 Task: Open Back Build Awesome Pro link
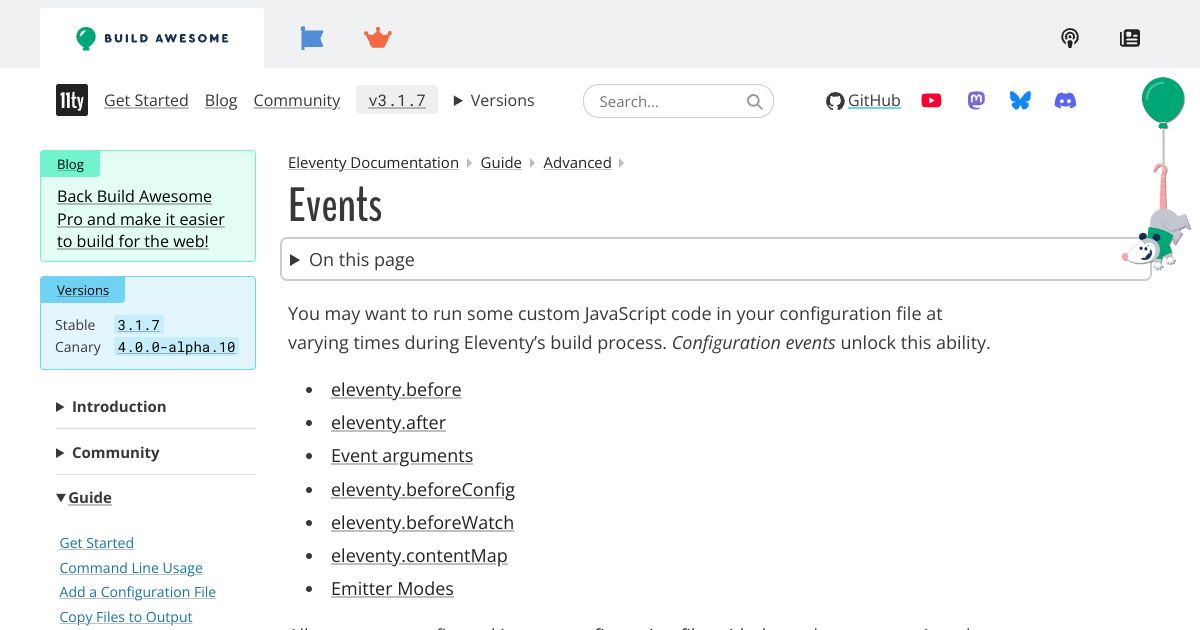pos(141,219)
